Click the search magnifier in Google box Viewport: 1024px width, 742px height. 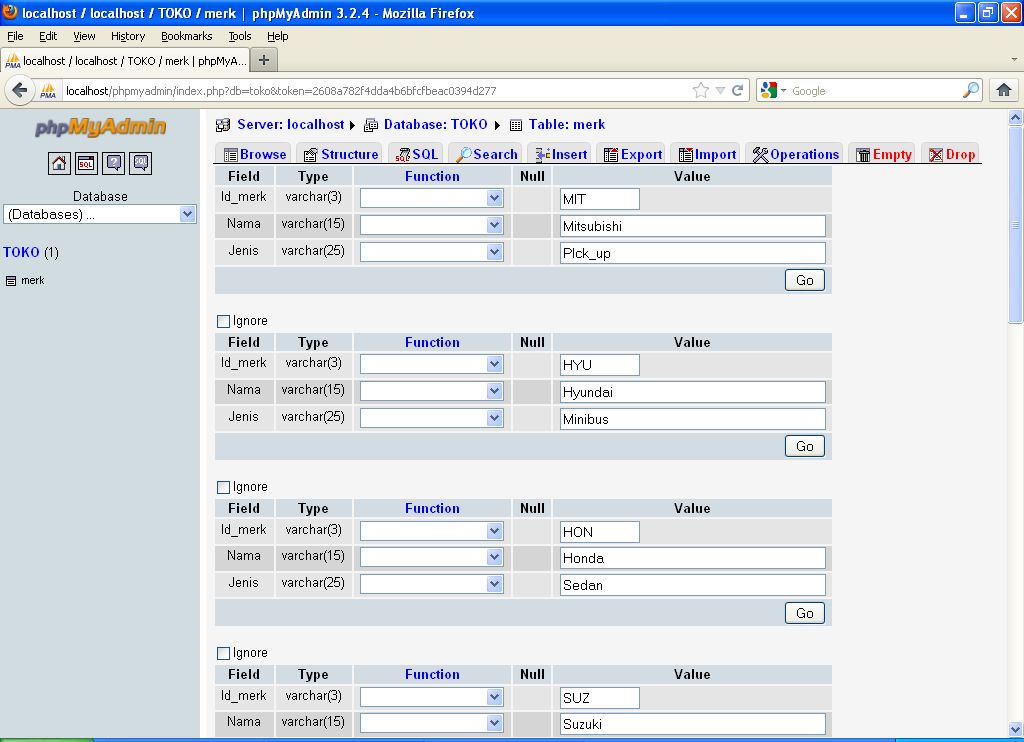click(970, 90)
